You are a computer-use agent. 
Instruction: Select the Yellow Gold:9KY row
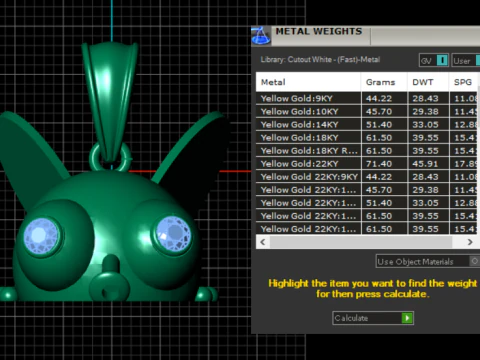[x=367, y=98]
